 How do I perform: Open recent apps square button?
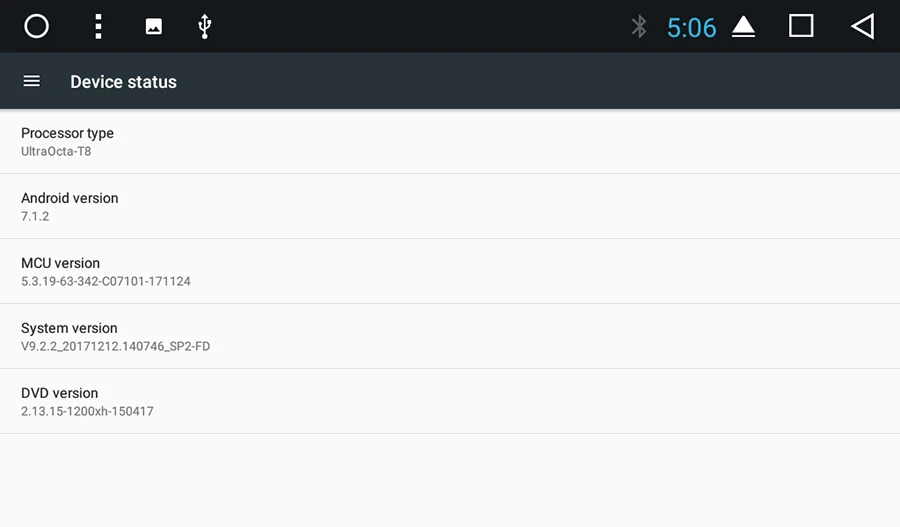pos(801,26)
